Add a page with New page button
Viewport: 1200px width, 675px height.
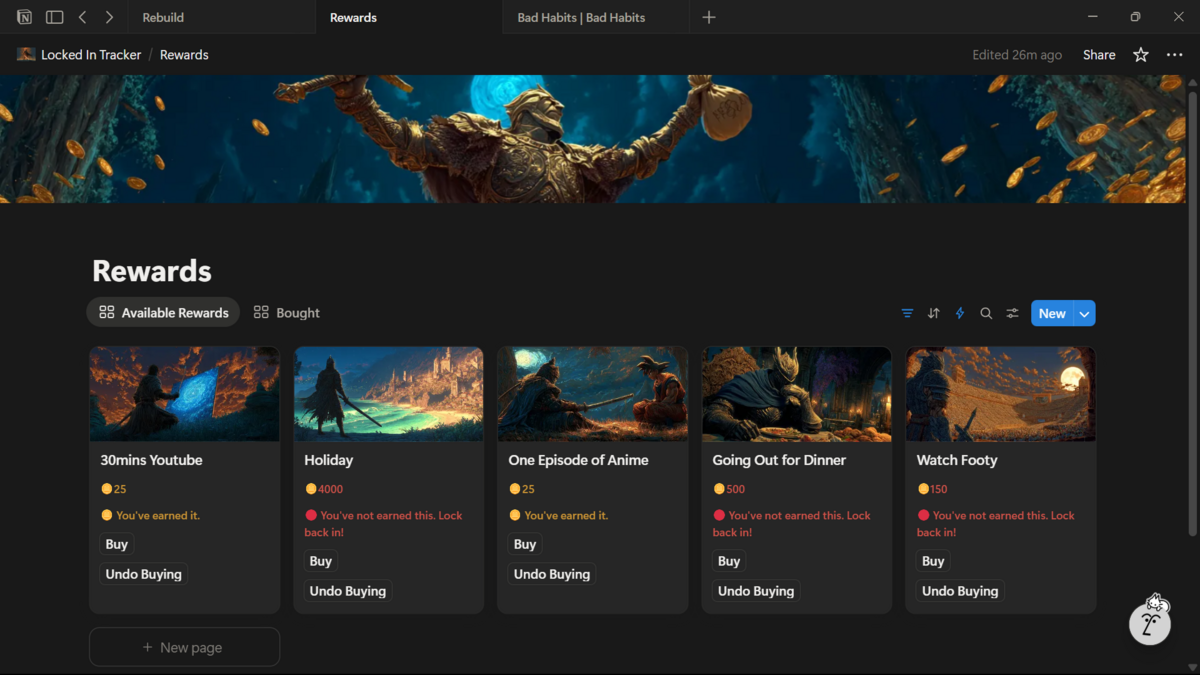pos(184,647)
